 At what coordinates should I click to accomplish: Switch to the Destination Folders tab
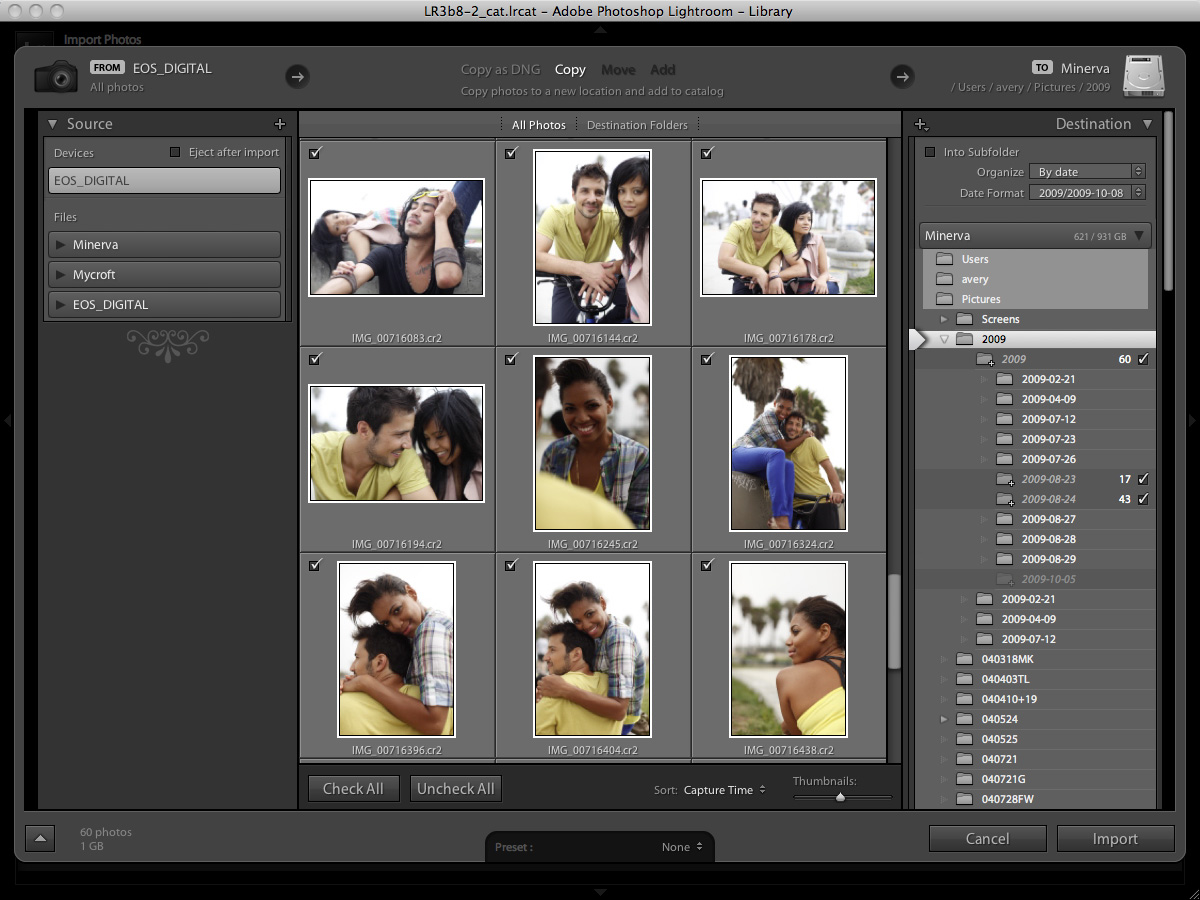[637, 125]
